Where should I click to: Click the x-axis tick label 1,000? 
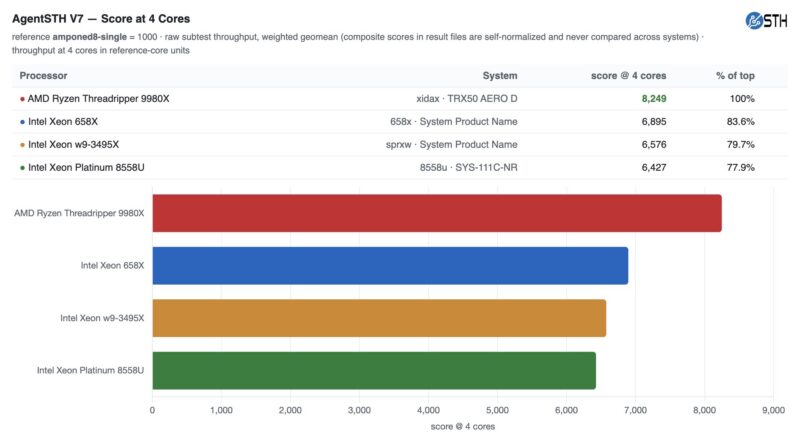pos(221,410)
